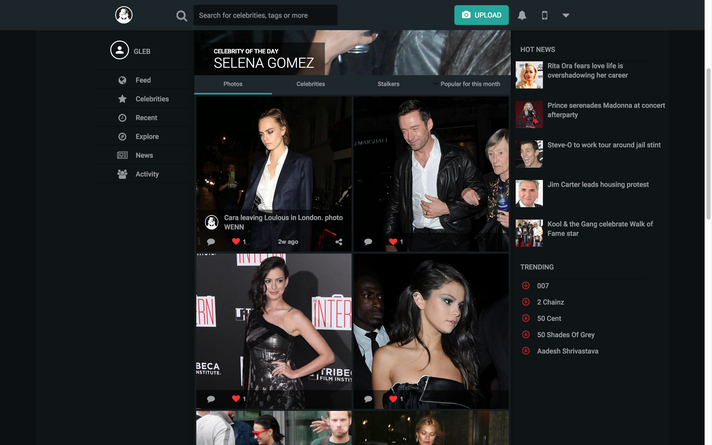This screenshot has height=445, width=712.
Task: Focus the celebrity search field
Action: click(x=265, y=16)
